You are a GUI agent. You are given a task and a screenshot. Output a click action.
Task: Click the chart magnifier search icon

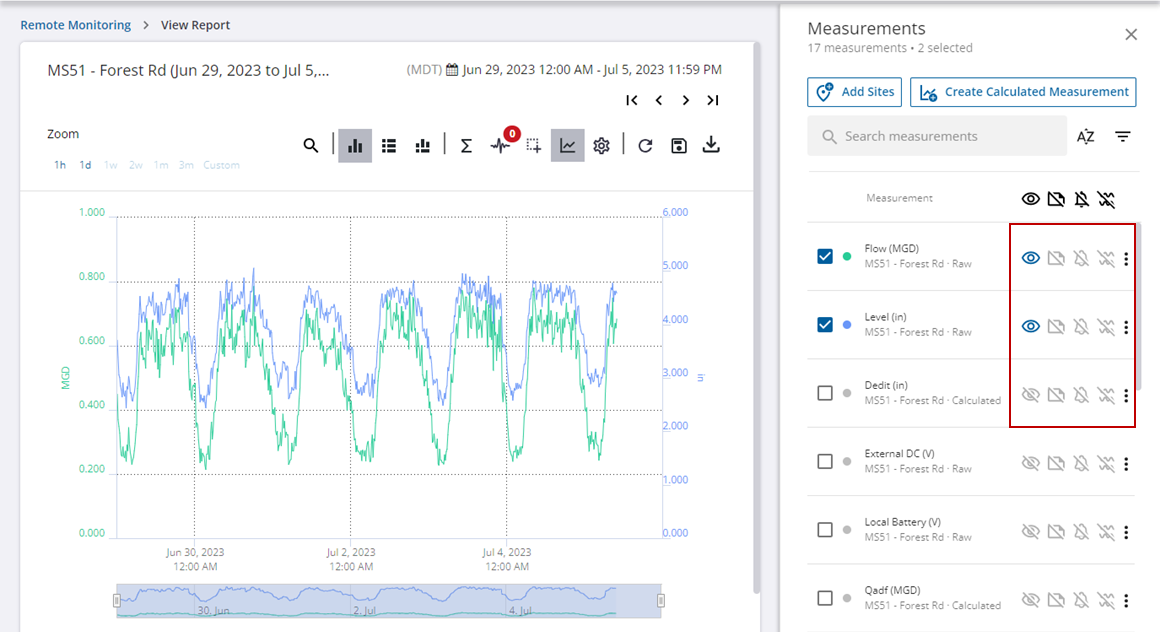[x=311, y=146]
